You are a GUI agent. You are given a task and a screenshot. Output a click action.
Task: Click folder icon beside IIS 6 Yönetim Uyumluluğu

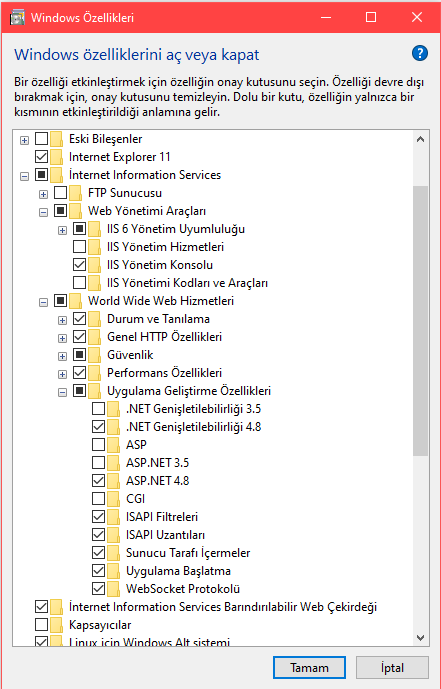point(94,229)
